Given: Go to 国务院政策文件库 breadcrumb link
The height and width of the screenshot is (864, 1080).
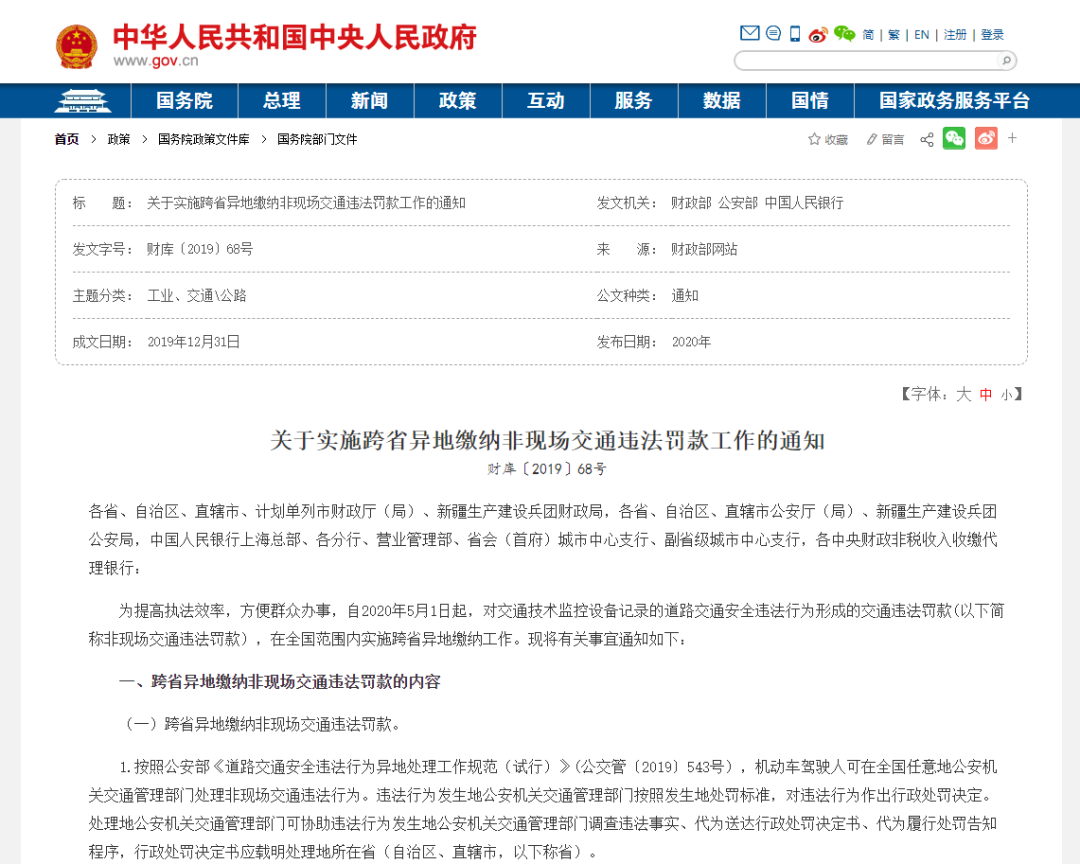Looking at the screenshot, I should coord(203,139).
